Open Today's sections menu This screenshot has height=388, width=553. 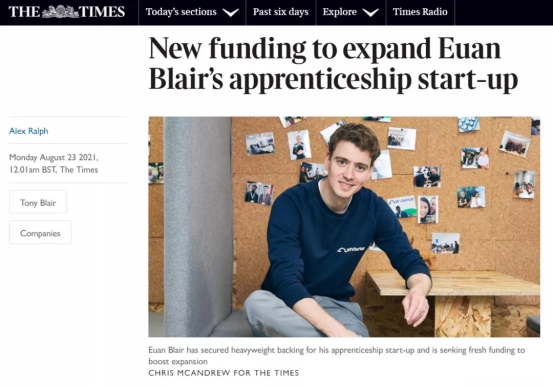pyautogui.click(x=181, y=12)
